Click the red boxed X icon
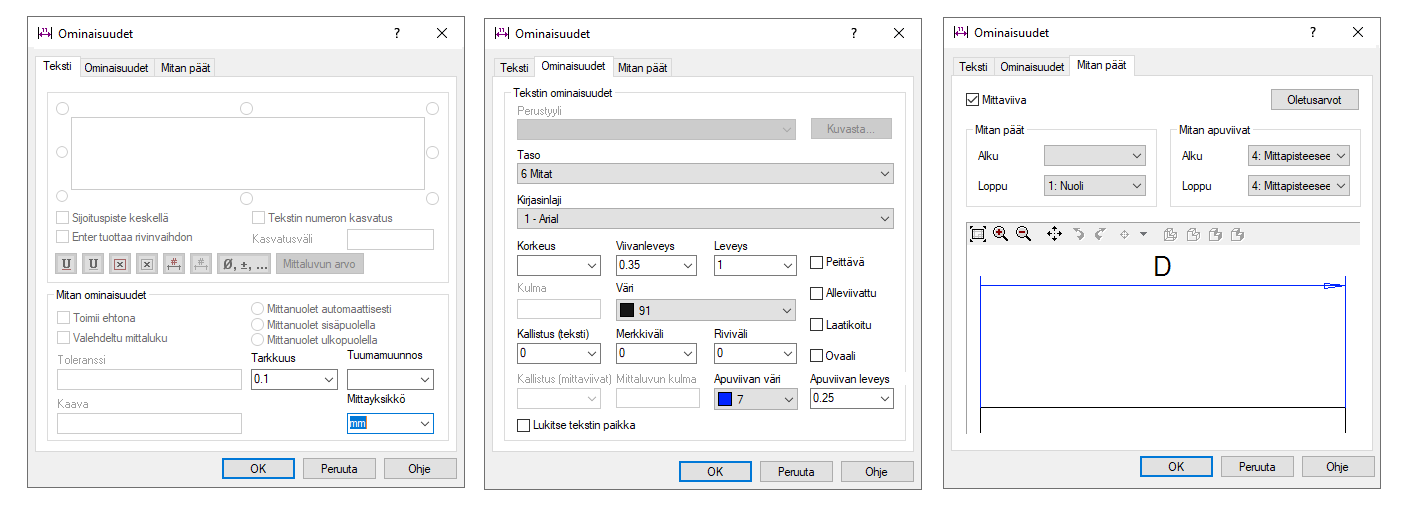This screenshot has height=514, width=1404. (x=120, y=264)
